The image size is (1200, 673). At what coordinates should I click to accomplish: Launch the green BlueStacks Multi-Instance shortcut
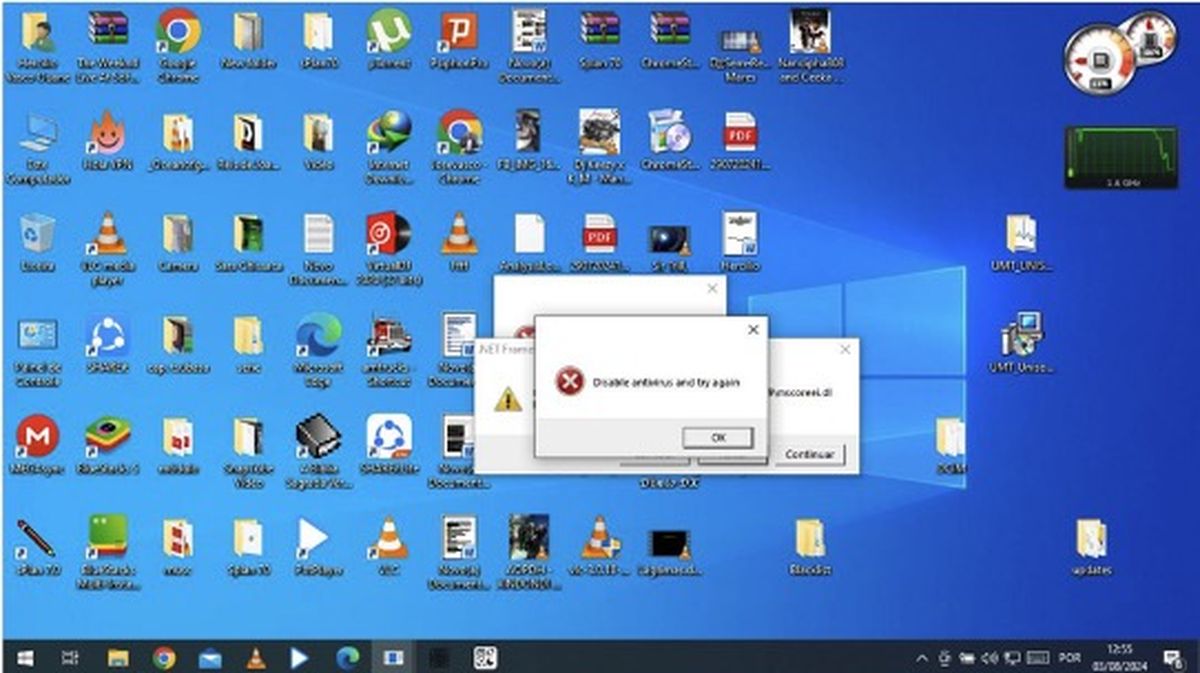107,553
